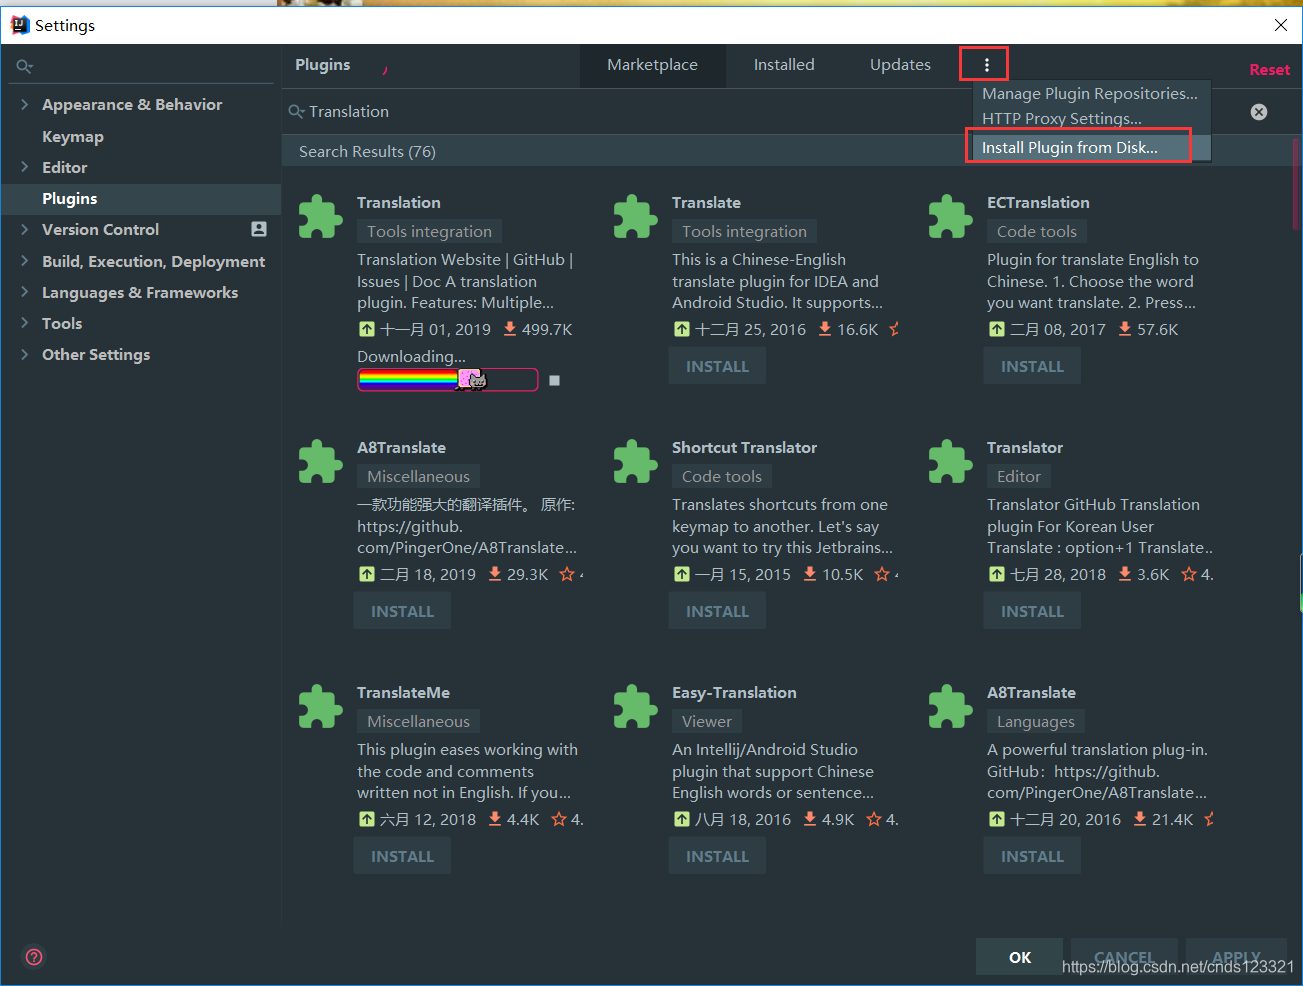Image resolution: width=1303 pixels, height=986 pixels.
Task: Click the Shortcut Translator plugin icon
Action: coord(635,462)
